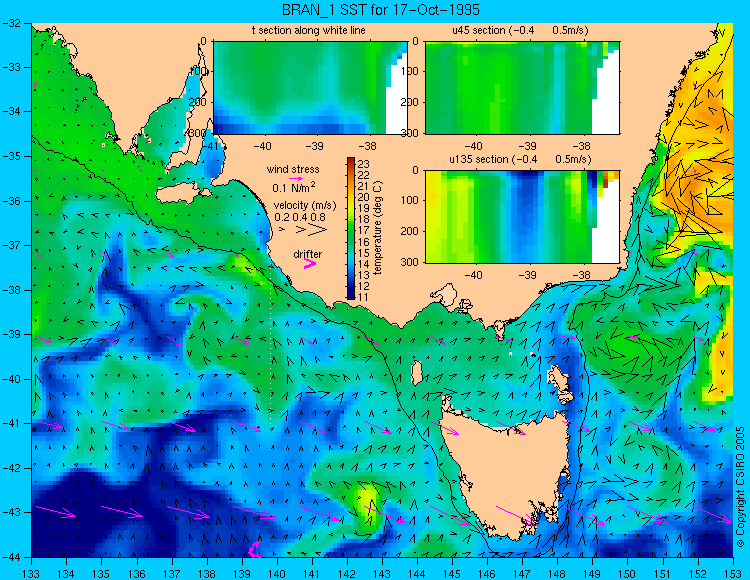The image size is (750, 580).
Task: Click the "0.1 N/m²" wind stress scale text
Action: coord(294,187)
